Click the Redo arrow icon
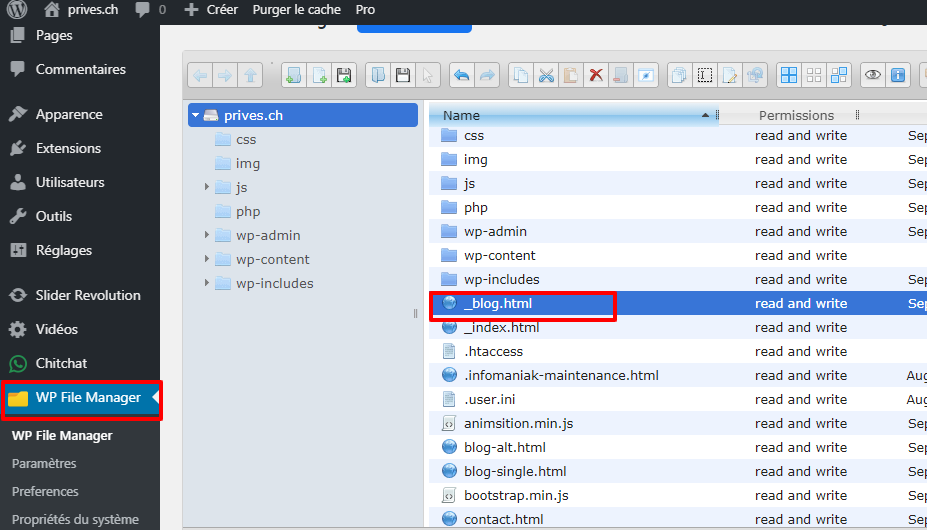The height and width of the screenshot is (530, 927). pos(487,75)
